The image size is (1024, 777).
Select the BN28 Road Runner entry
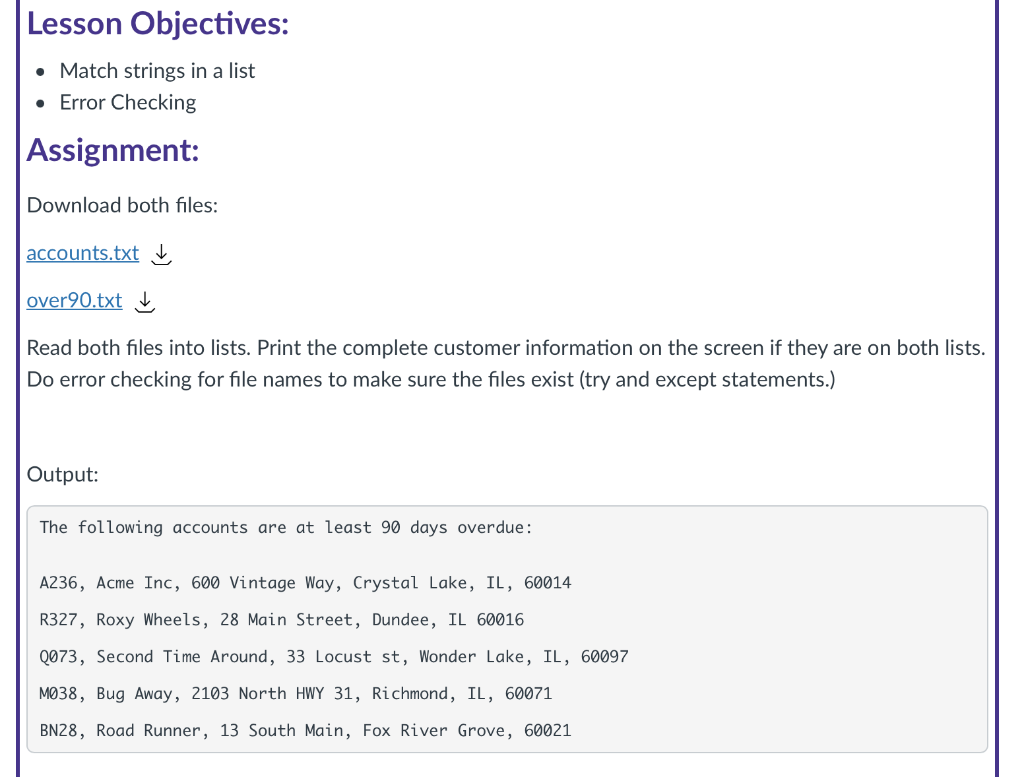[x=305, y=730]
